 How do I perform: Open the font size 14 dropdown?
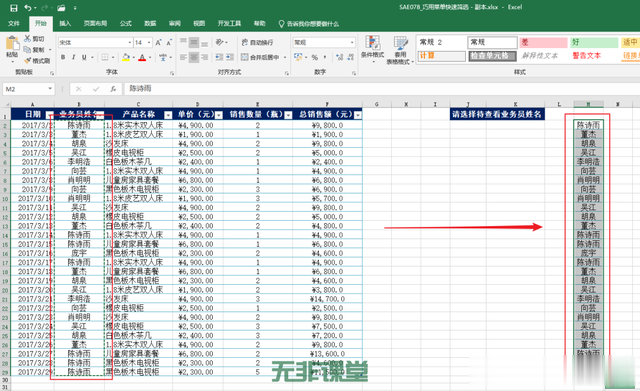[x=149, y=42]
